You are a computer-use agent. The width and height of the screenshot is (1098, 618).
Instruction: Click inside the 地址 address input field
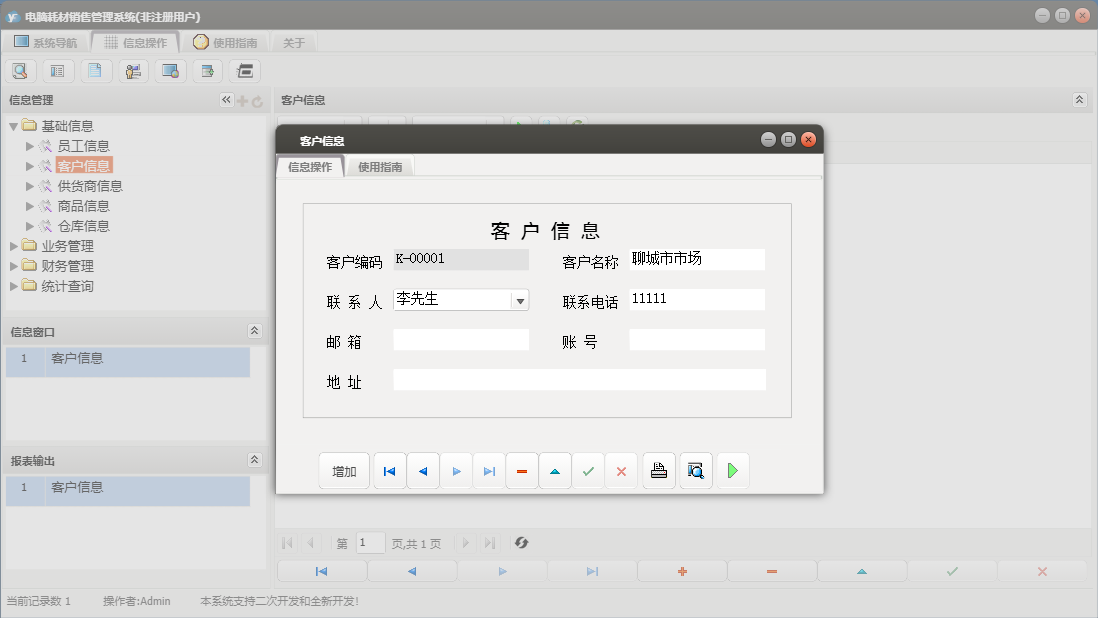pos(580,379)
